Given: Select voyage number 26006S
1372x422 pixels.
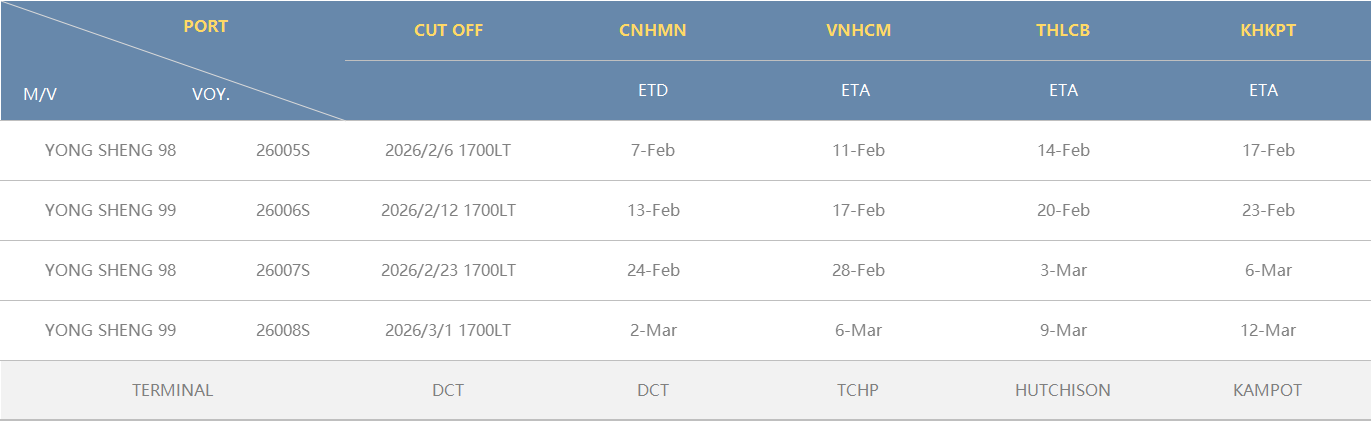Looking at the screenshot, I should (283, 211).
